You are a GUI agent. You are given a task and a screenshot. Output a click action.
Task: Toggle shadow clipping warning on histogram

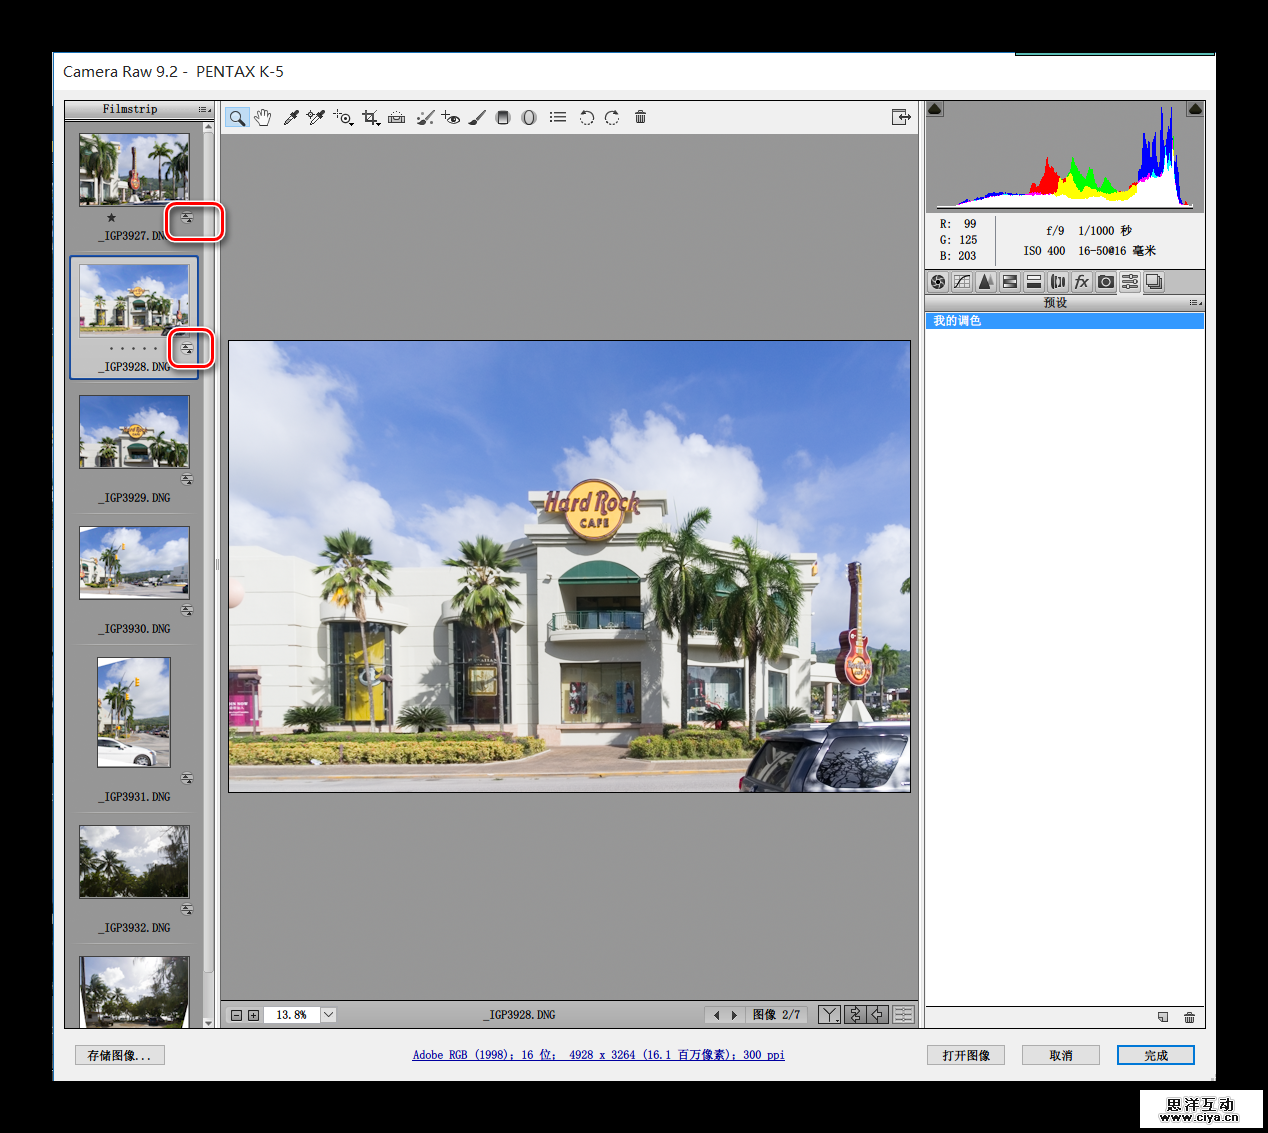point(935,109)
